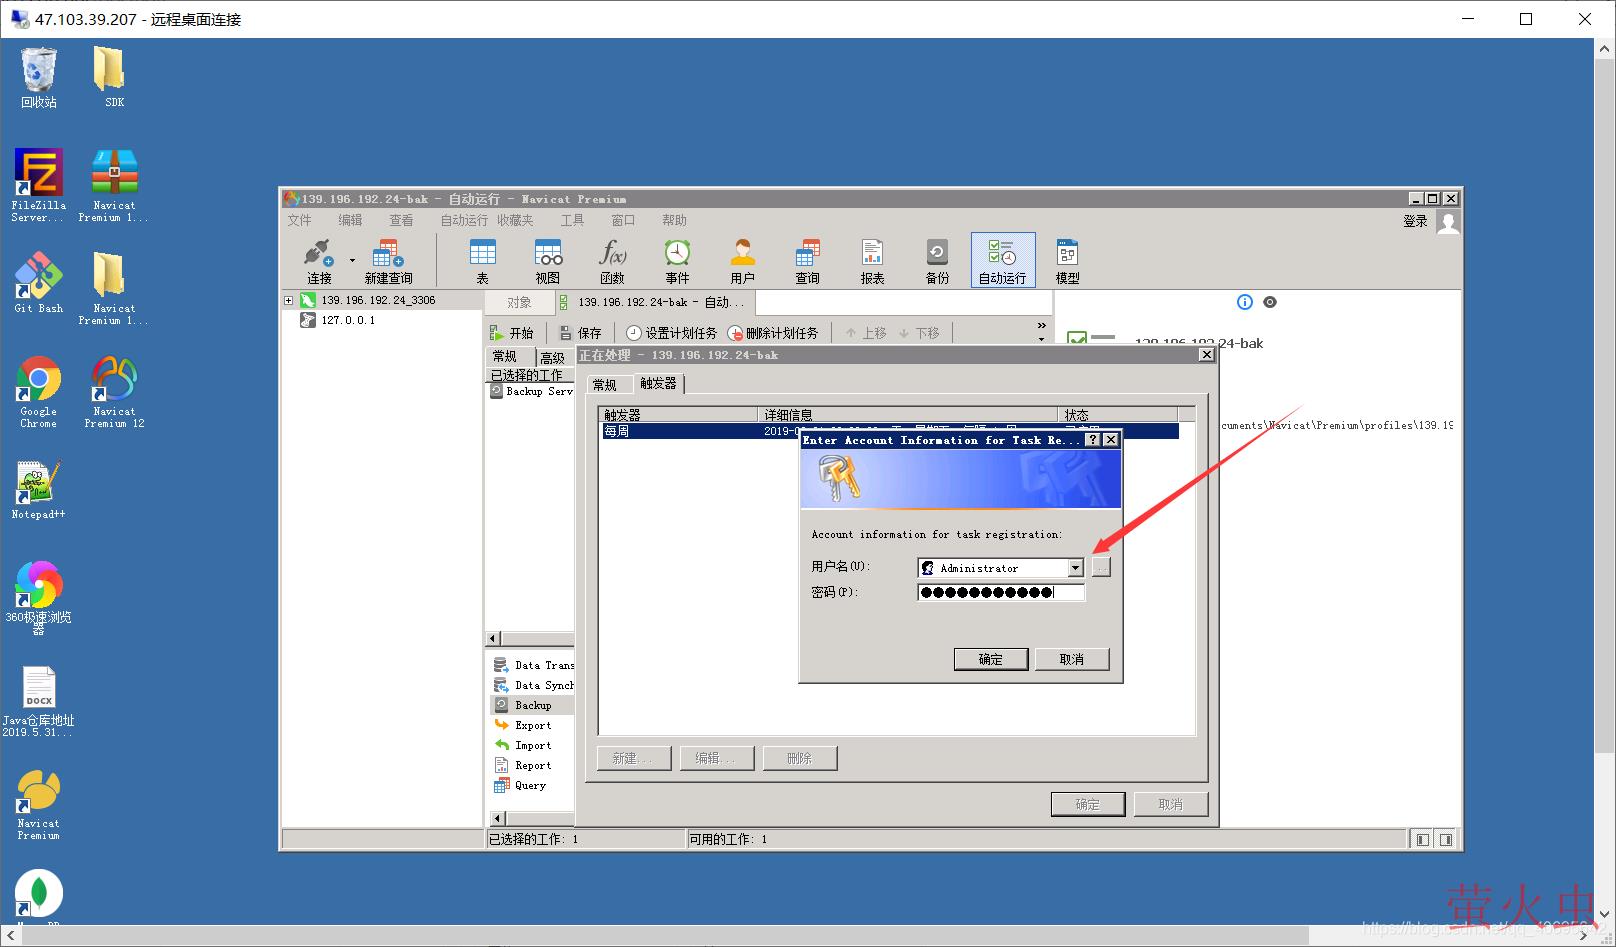Toggle the eye preview icon in right panel
Image resolution: width=1616 pixels, height=947 pixels.
pos(1270,302)
